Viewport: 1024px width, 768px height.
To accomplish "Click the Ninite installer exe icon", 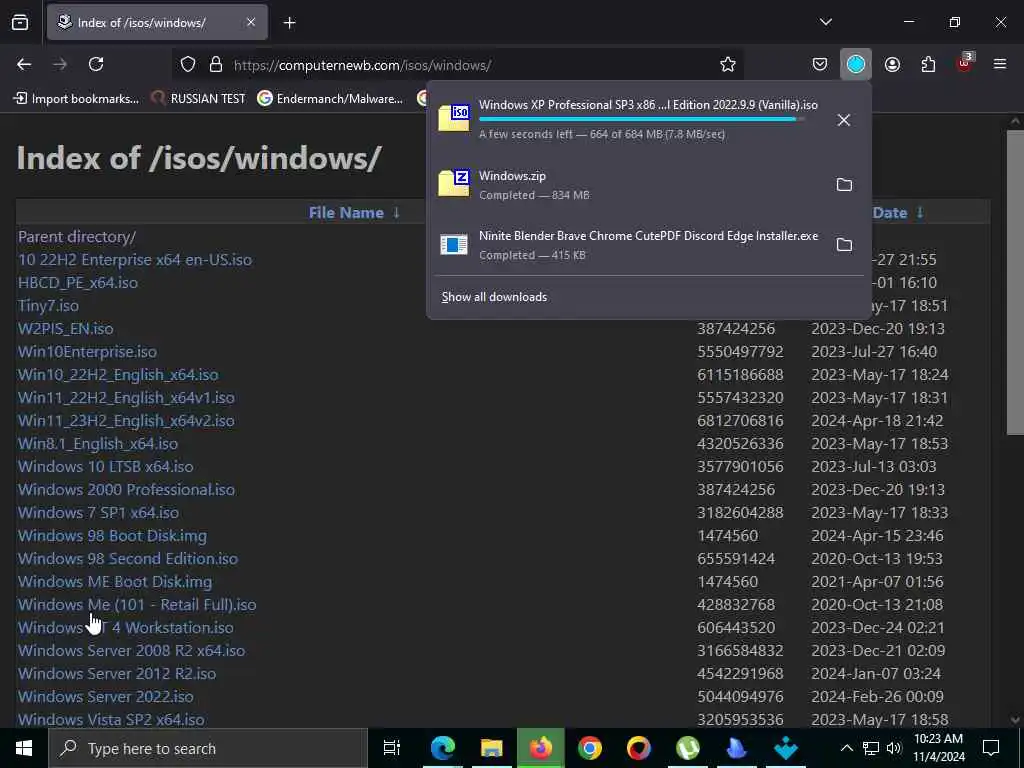I will [x=454, y=244].
